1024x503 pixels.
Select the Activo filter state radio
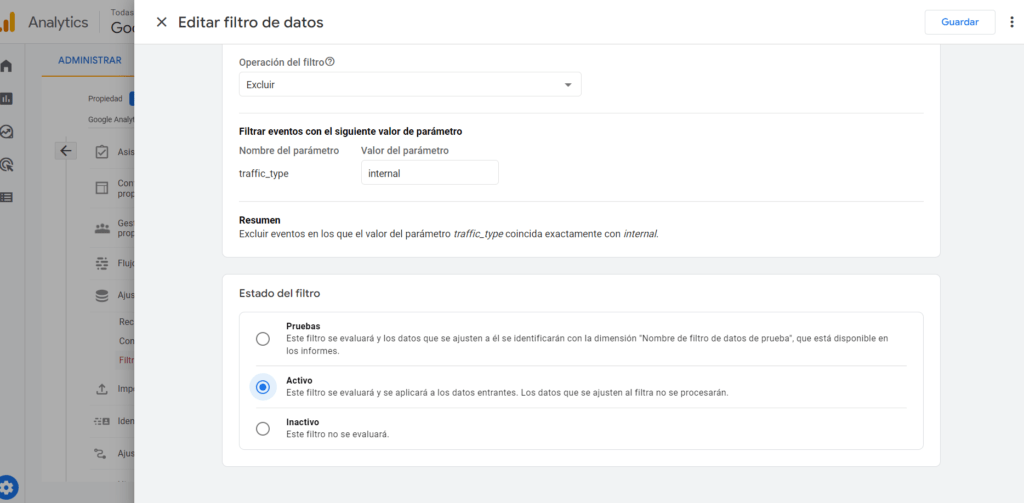[263, 387]
